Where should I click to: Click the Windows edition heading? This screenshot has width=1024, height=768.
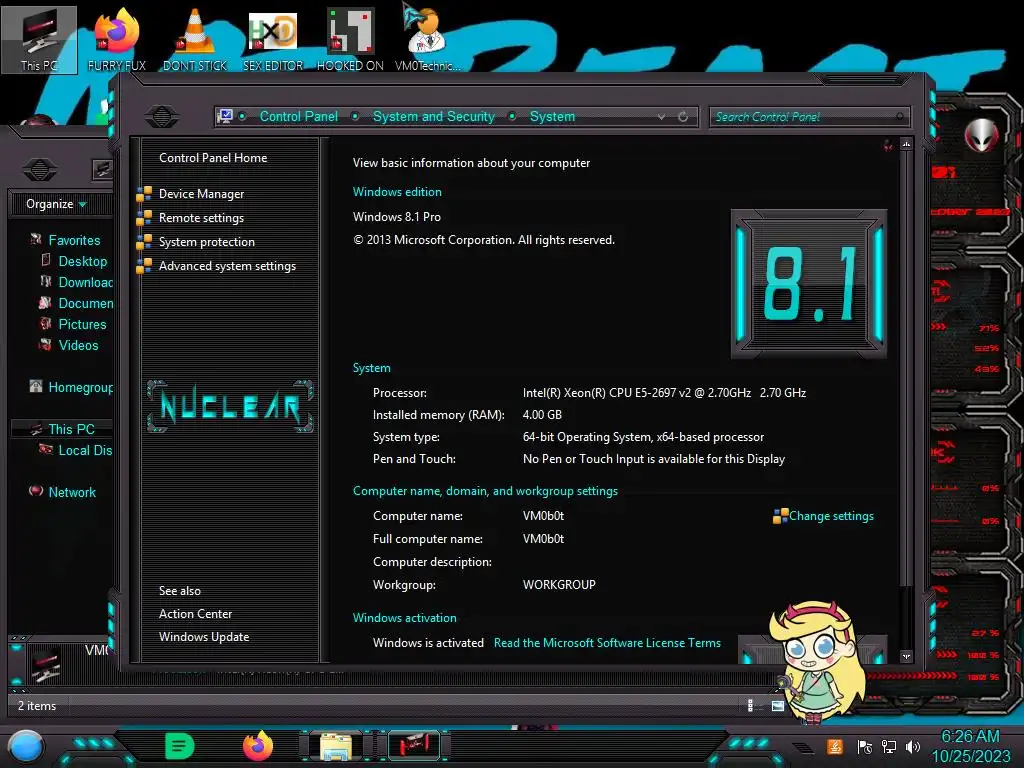(x=397, y=192)
